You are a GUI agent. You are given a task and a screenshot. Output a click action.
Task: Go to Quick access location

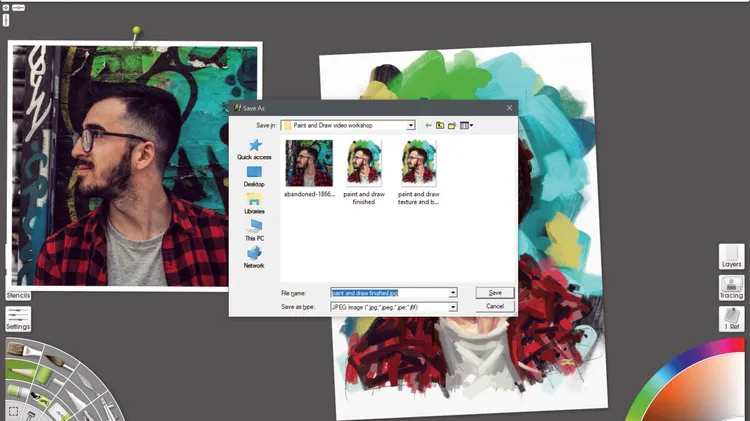tap(254, 149)
